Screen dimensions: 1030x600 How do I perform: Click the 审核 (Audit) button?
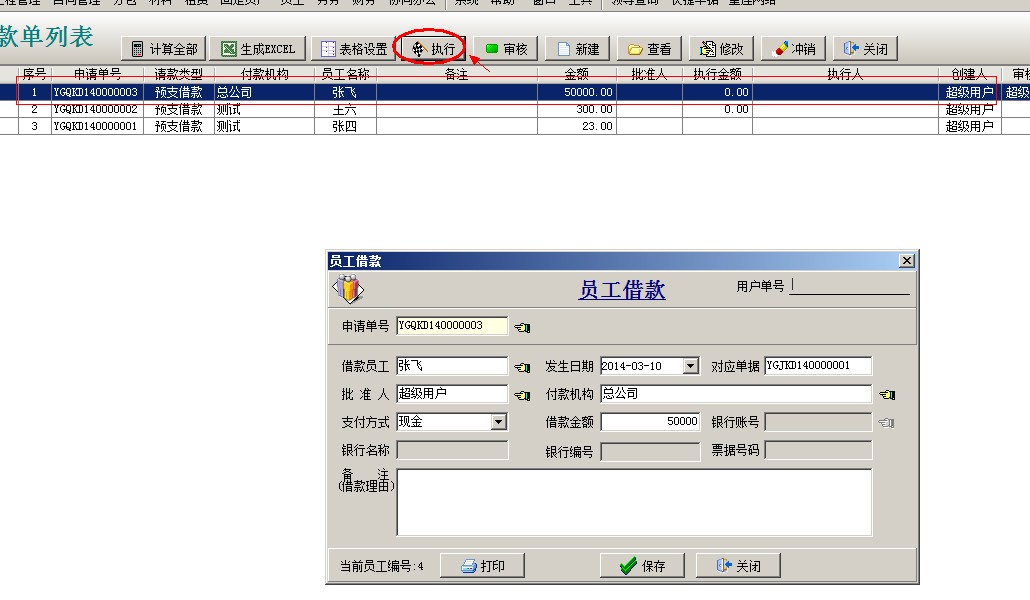pyautogui.click(x=506, y=49)
